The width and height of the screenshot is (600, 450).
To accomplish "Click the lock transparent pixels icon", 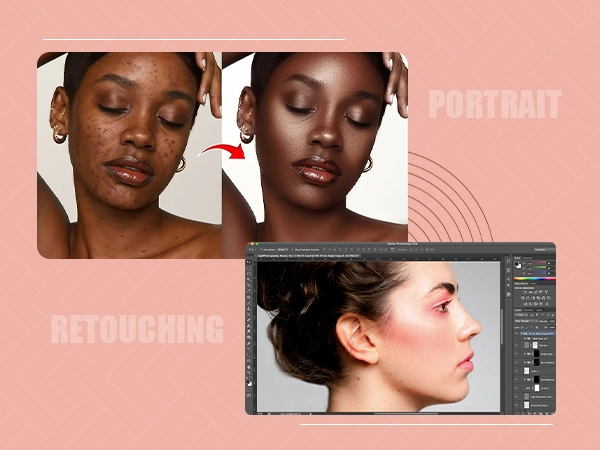I will click(x=522, y=328).
